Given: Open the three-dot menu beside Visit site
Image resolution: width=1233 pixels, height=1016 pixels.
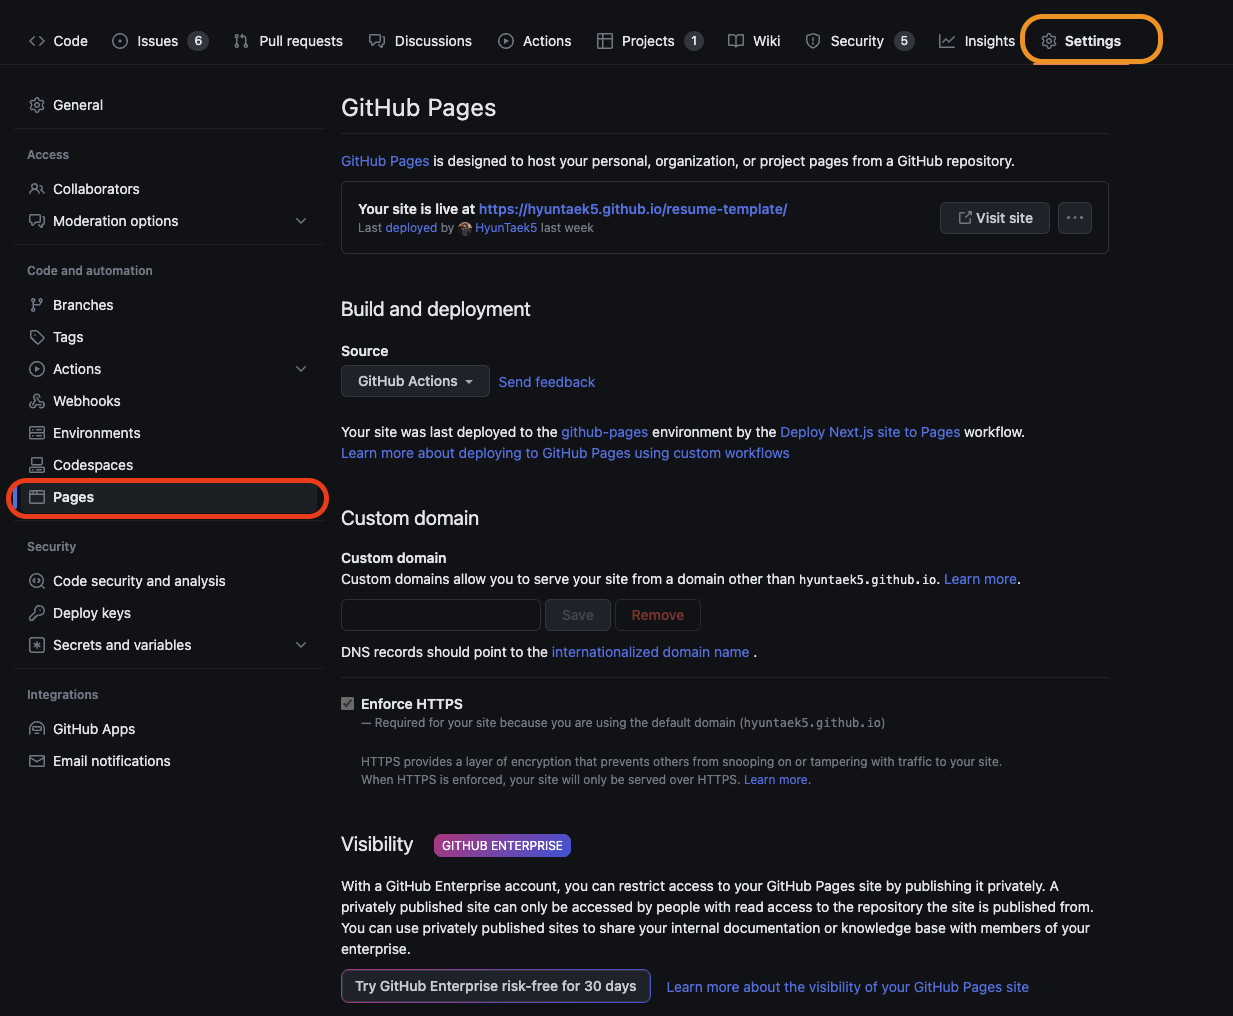Looking at the screenshot, I should [1075, 218].
